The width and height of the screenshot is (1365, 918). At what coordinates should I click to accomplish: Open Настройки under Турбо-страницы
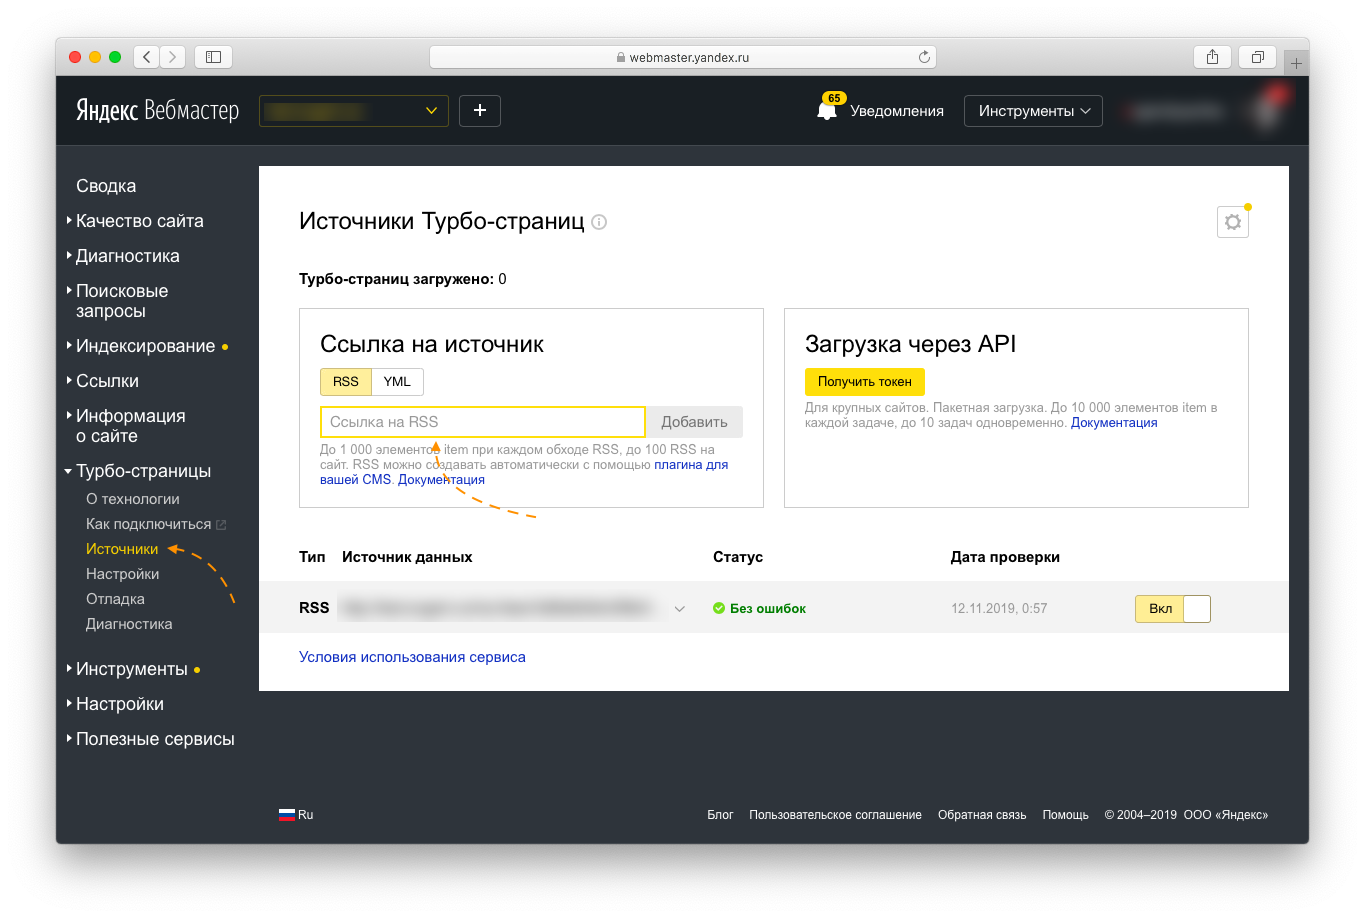(122, 574)
